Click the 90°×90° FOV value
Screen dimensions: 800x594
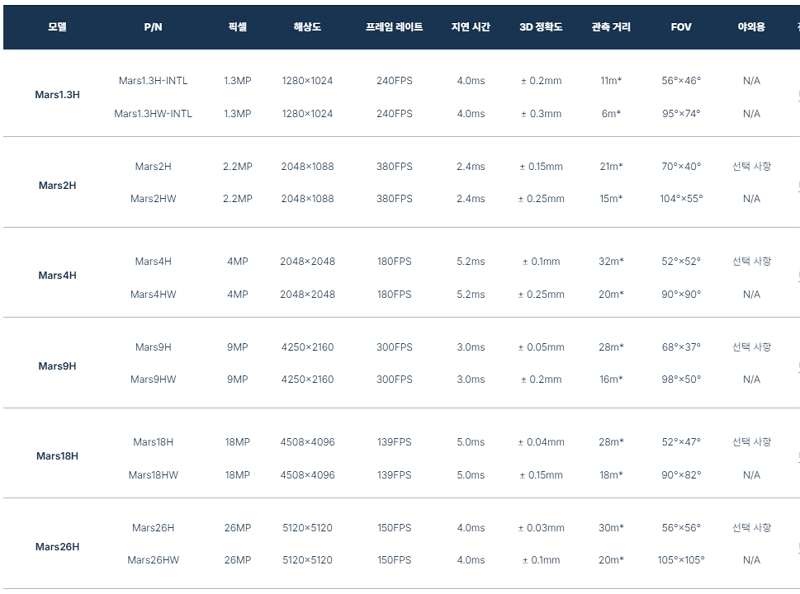point(681,294)
